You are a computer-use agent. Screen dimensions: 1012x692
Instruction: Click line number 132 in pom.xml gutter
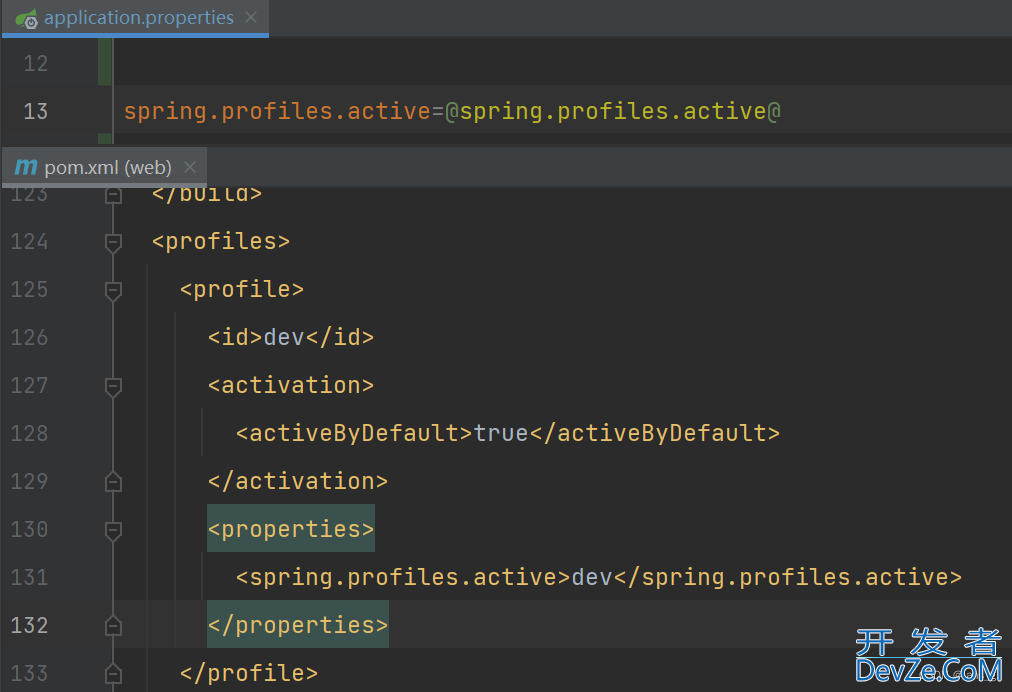(29, 625)
